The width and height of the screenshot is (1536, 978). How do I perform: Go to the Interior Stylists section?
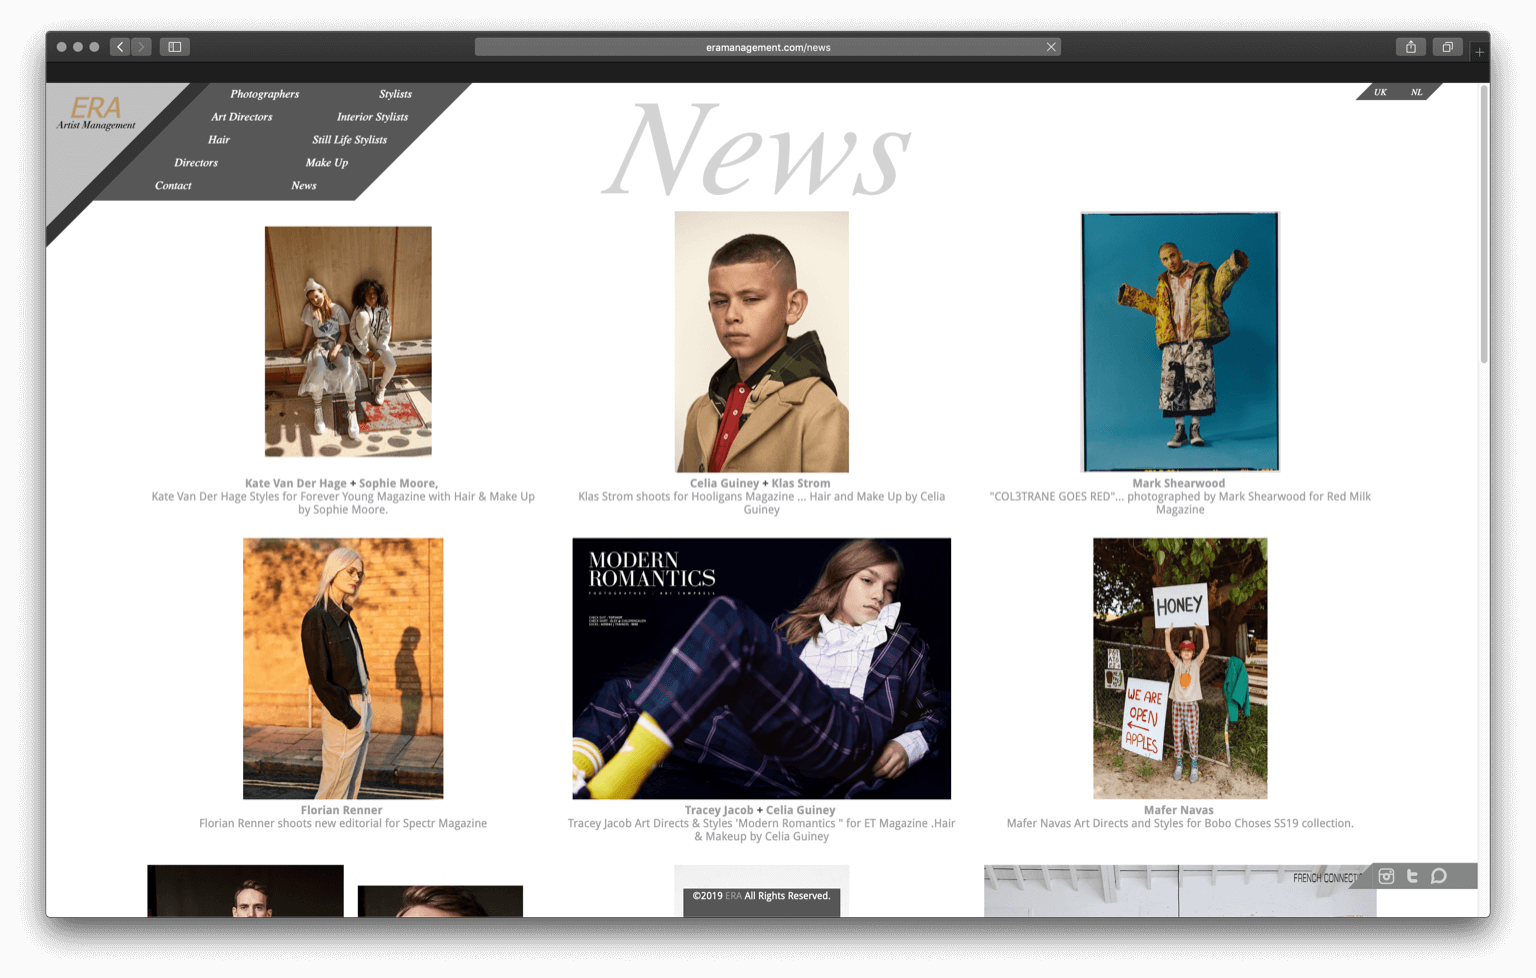coord(372,117)
